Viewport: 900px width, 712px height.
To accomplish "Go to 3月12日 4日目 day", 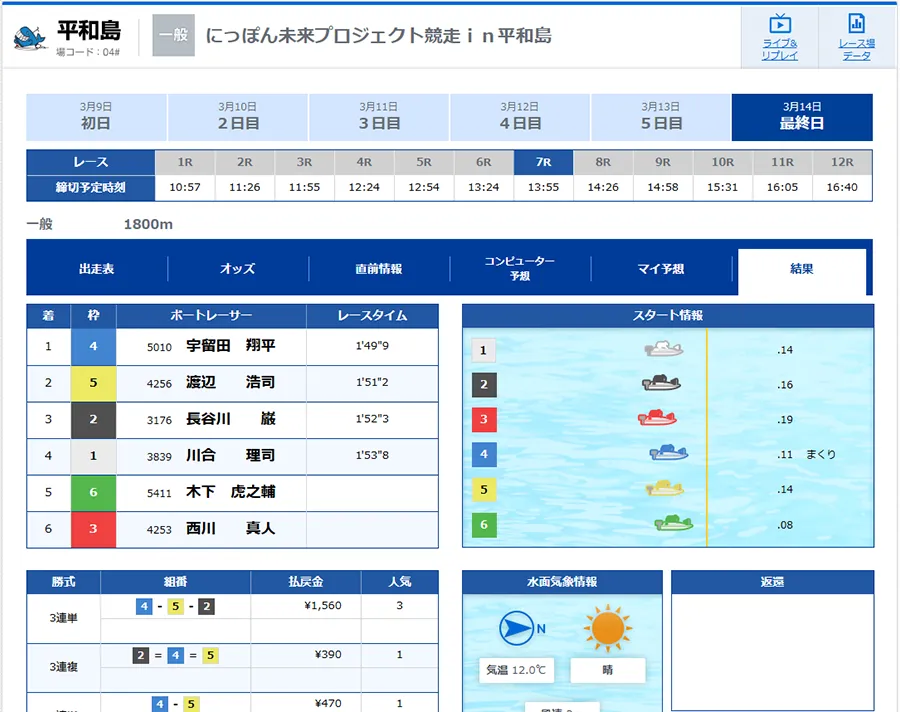I will [520, 117].
